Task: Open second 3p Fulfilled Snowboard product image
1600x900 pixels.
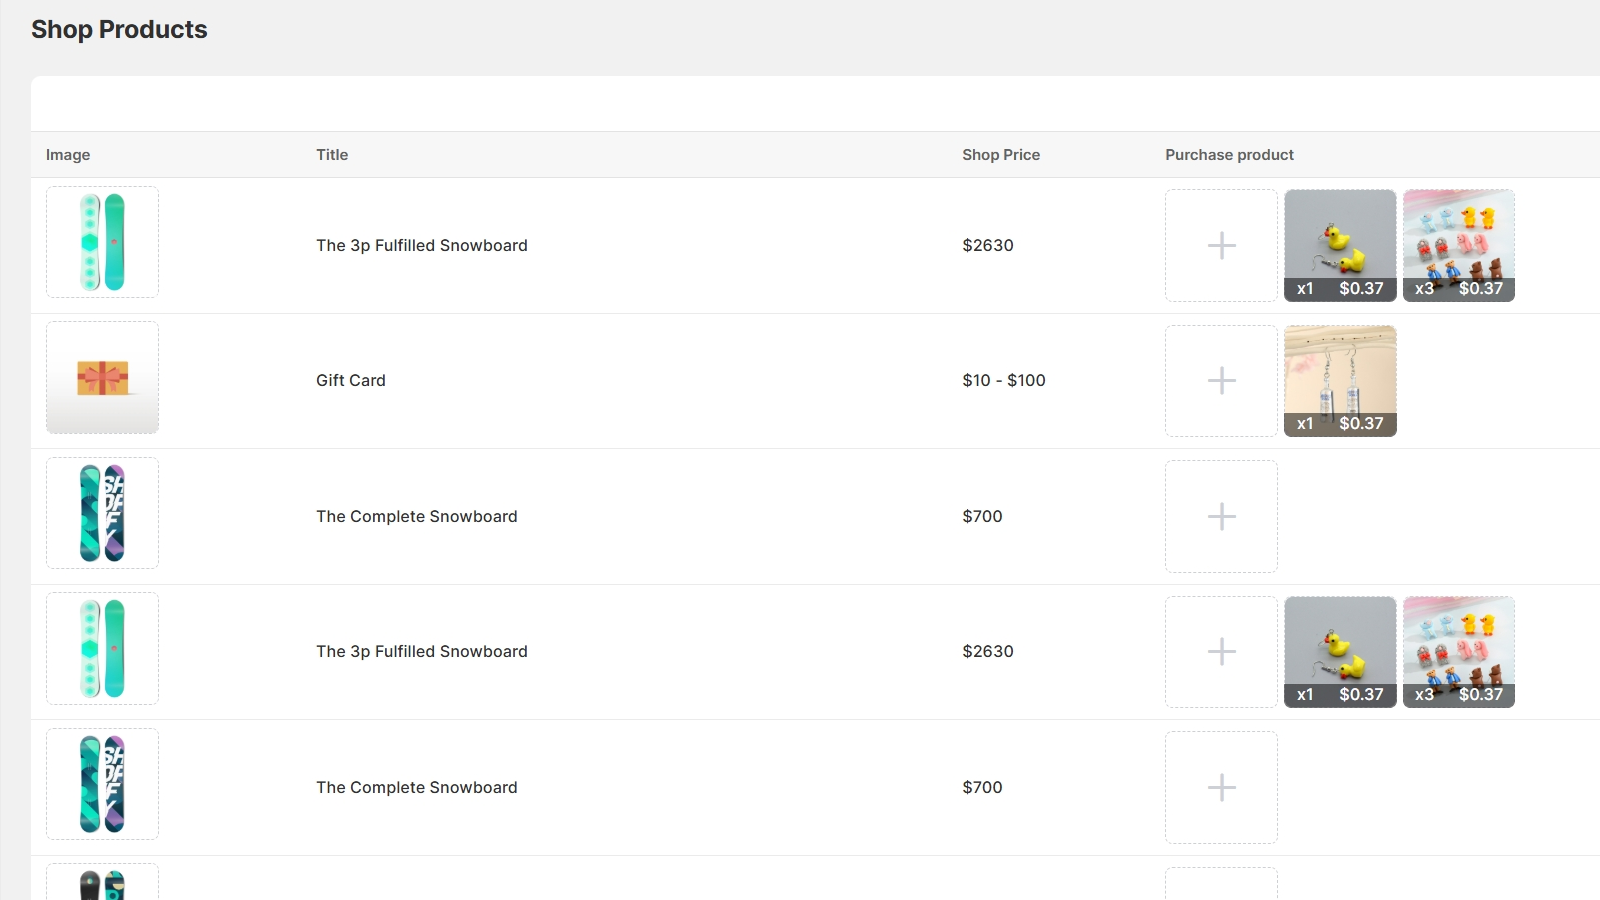Action: [102, 648]
